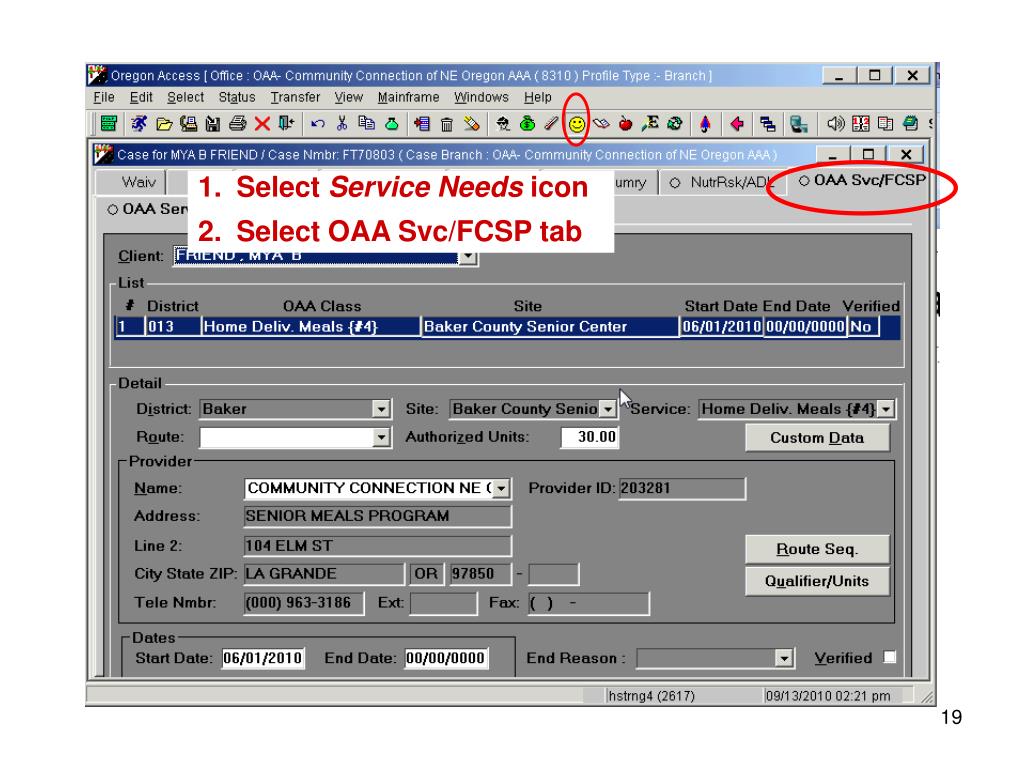The image size is (1024, 768).
Task: Select the OAA Svc/FCSP tab
Action: (x=862, y=180)
